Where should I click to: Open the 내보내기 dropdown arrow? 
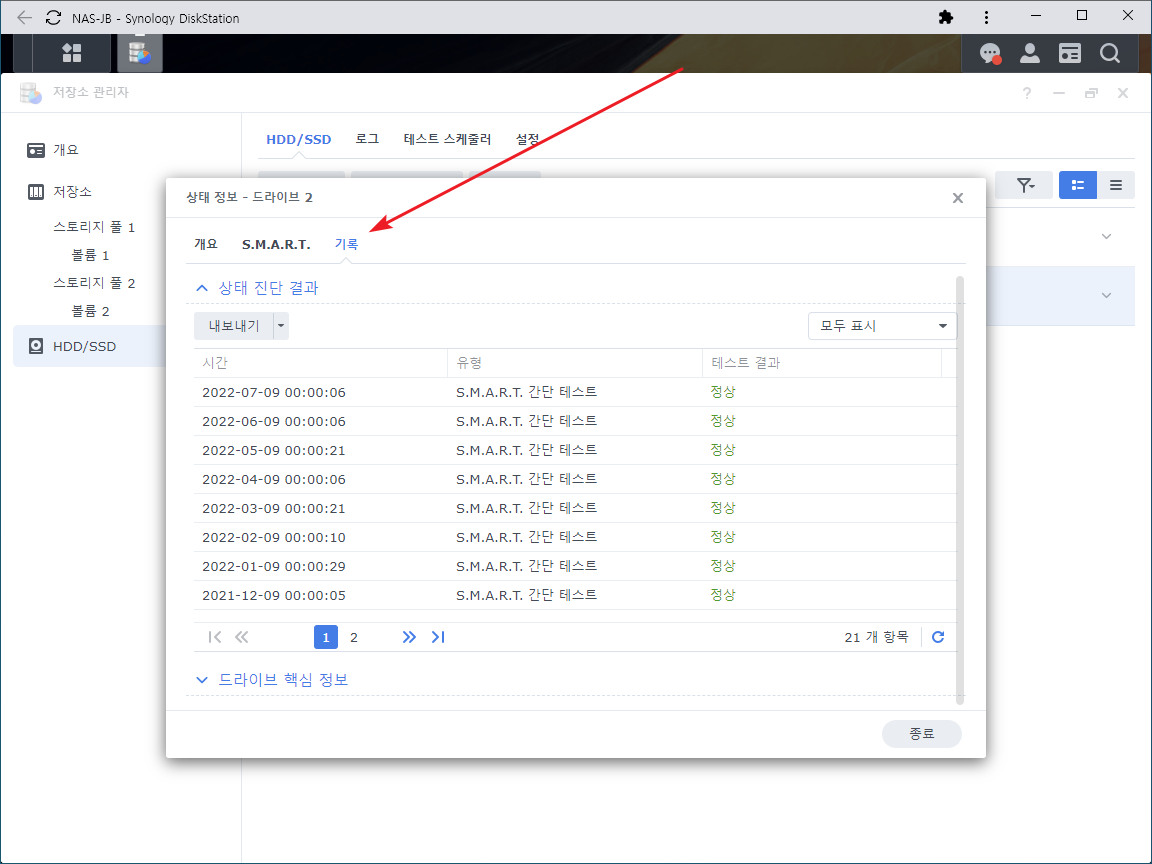281,326
